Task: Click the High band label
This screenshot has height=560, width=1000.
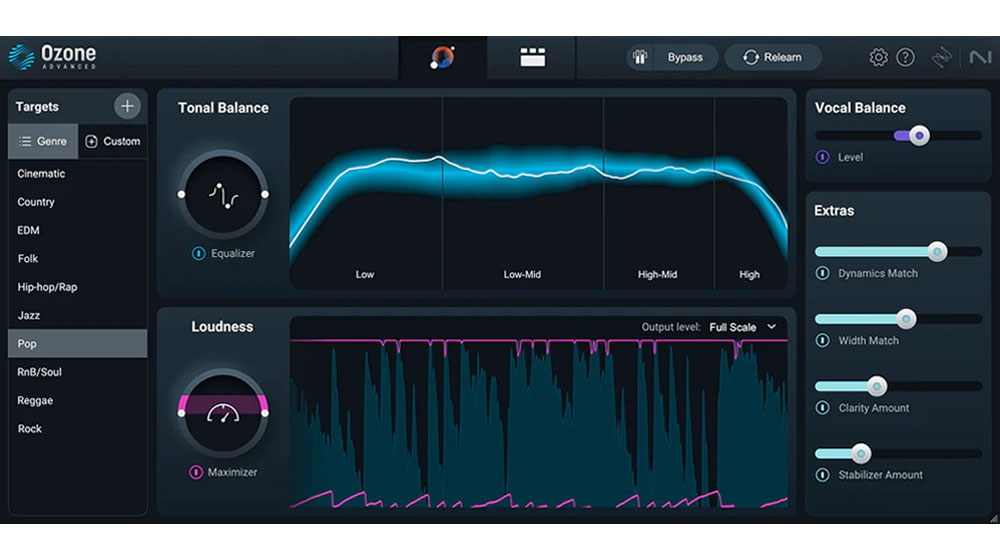Action: (x=749, y=274)
